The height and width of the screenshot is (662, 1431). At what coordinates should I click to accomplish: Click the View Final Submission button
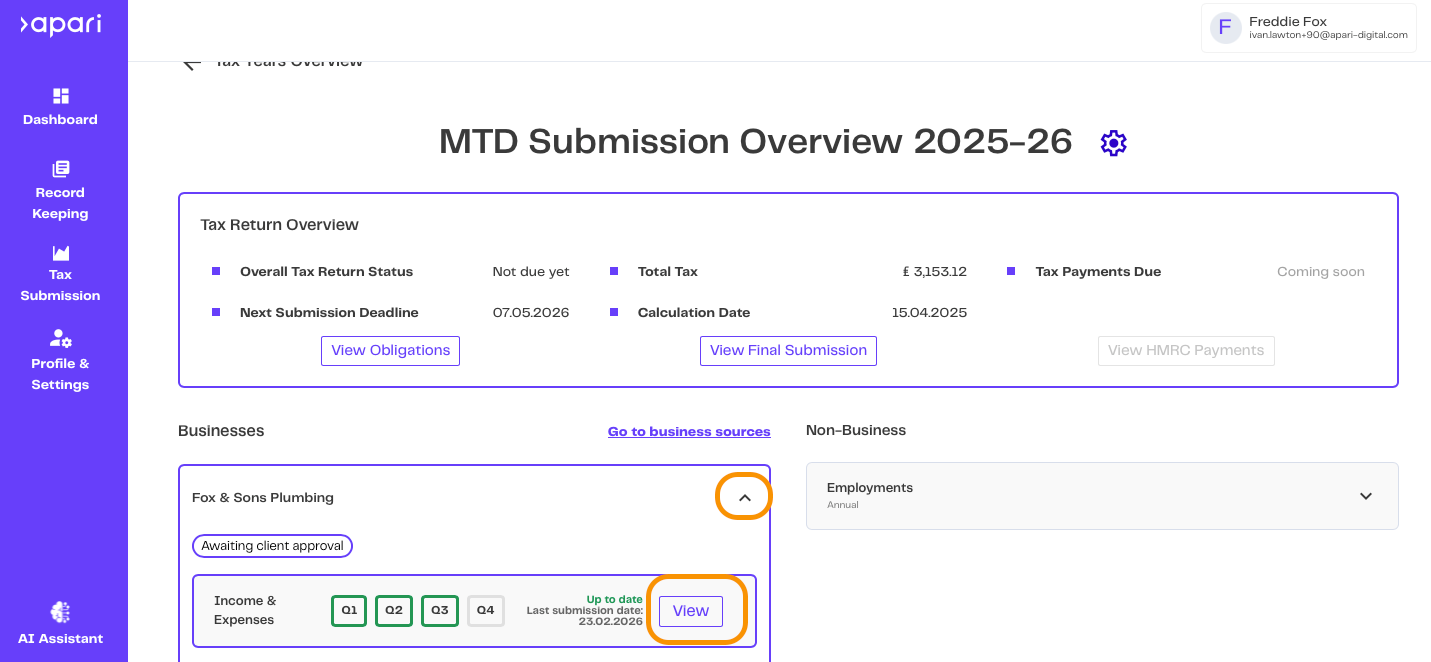click(788, 351)
